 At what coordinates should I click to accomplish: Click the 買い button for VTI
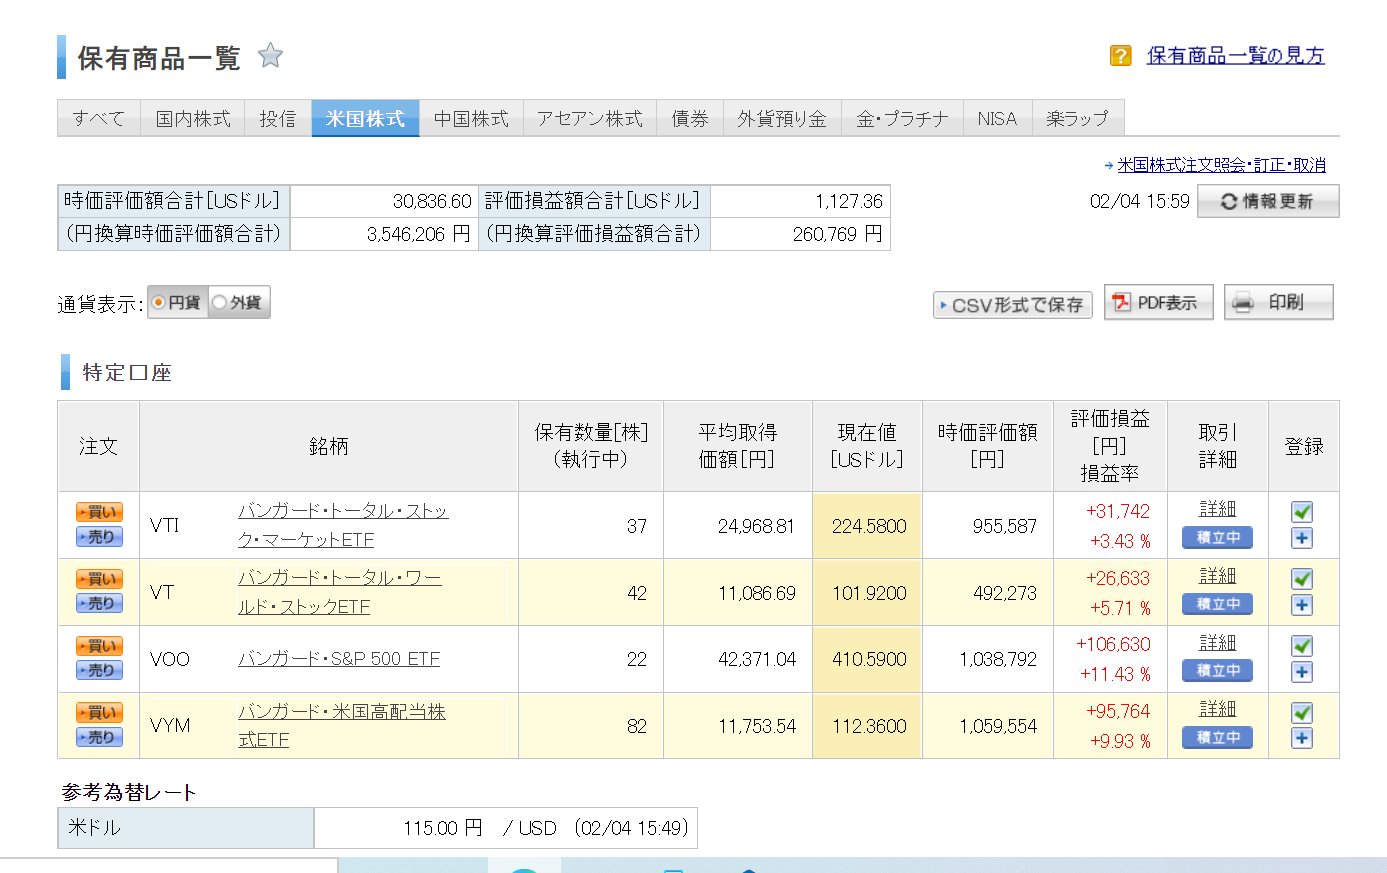[99, 512]
